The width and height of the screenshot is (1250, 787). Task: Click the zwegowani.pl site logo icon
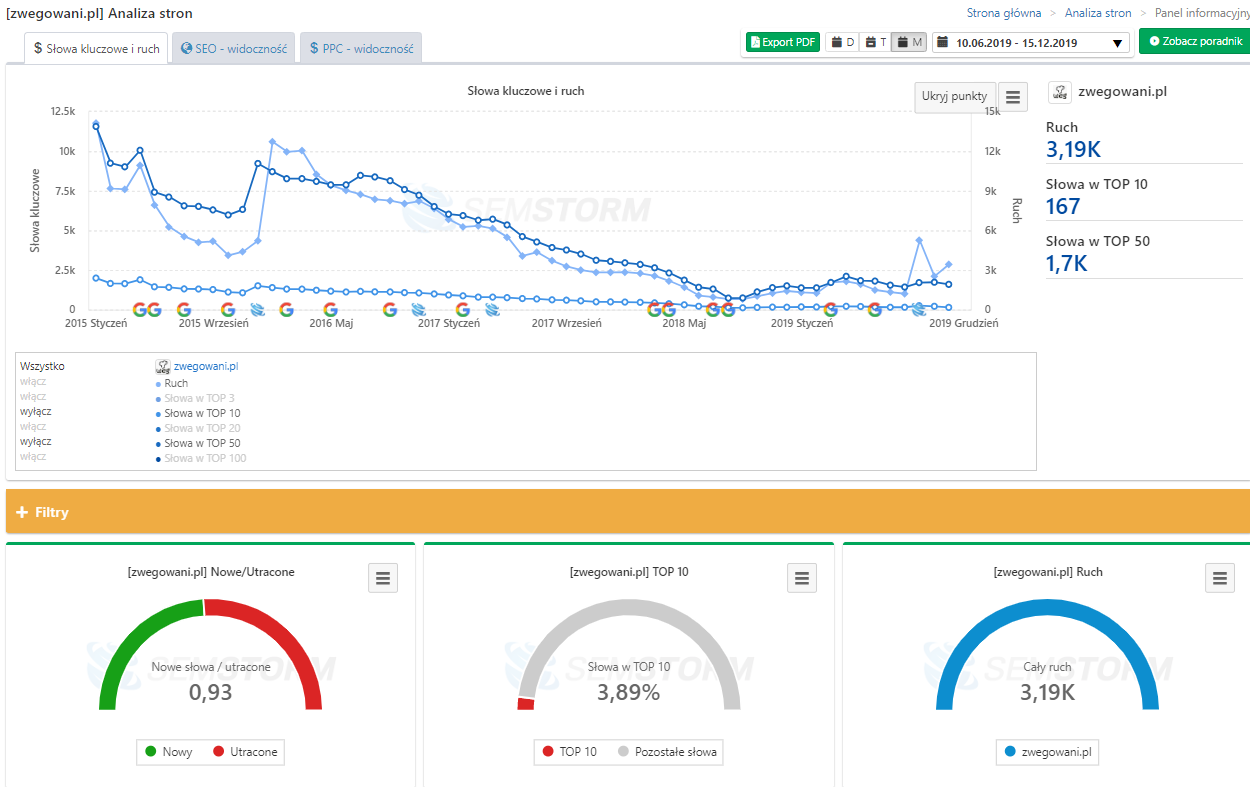click(1060, 92)
